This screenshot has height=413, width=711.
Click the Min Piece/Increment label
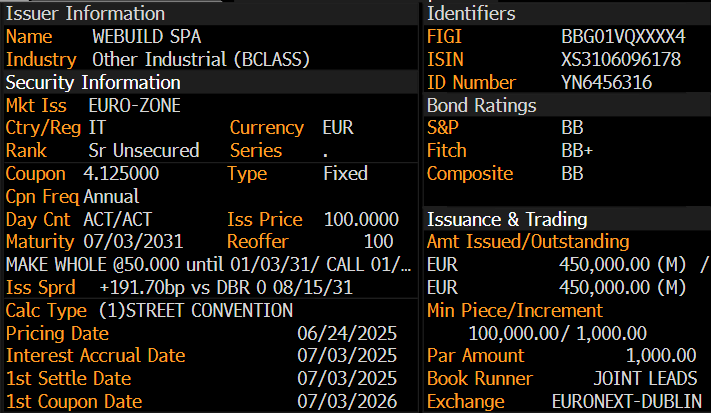pyautogui.click(x=515, y=311)
